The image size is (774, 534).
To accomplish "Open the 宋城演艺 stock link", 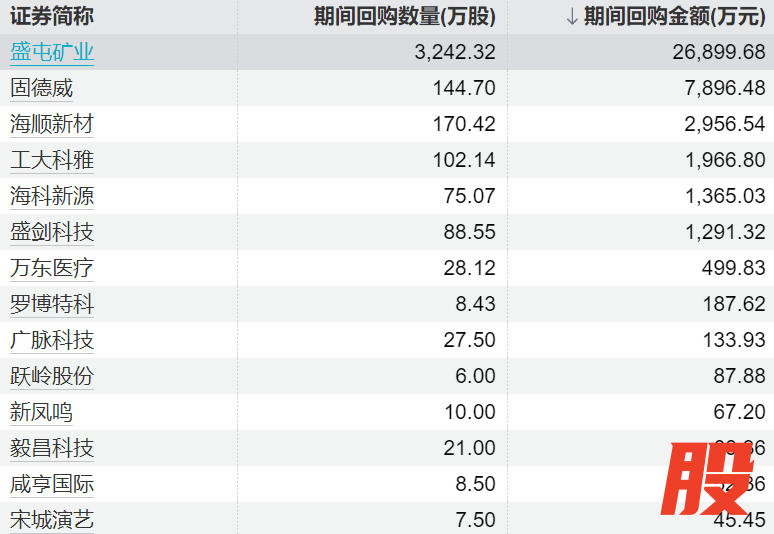I will pos(52,520).
